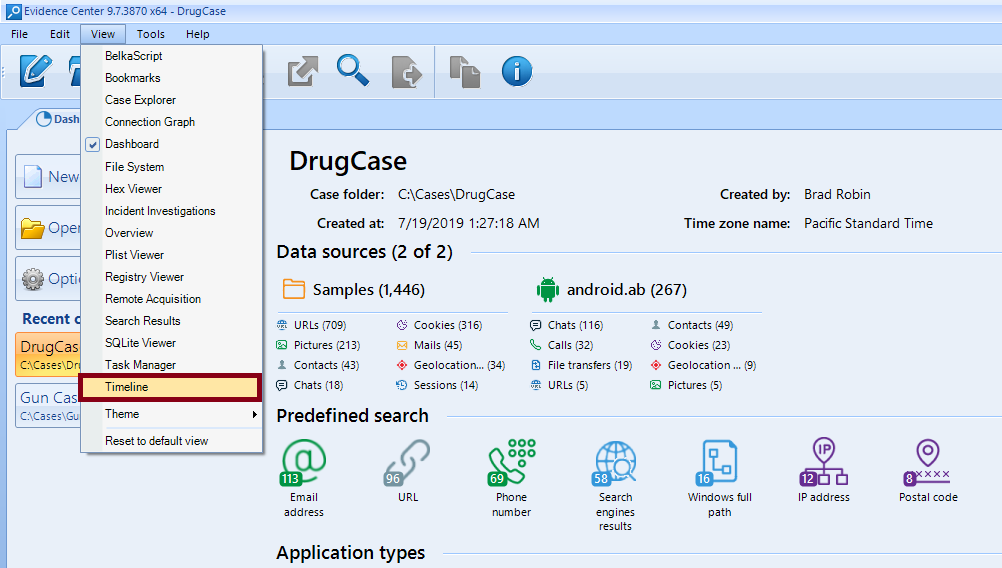Open Samples Cookies (316) link
This screenshot has width=1002, height=568.
pyautogui.click(x=448, y=325)
